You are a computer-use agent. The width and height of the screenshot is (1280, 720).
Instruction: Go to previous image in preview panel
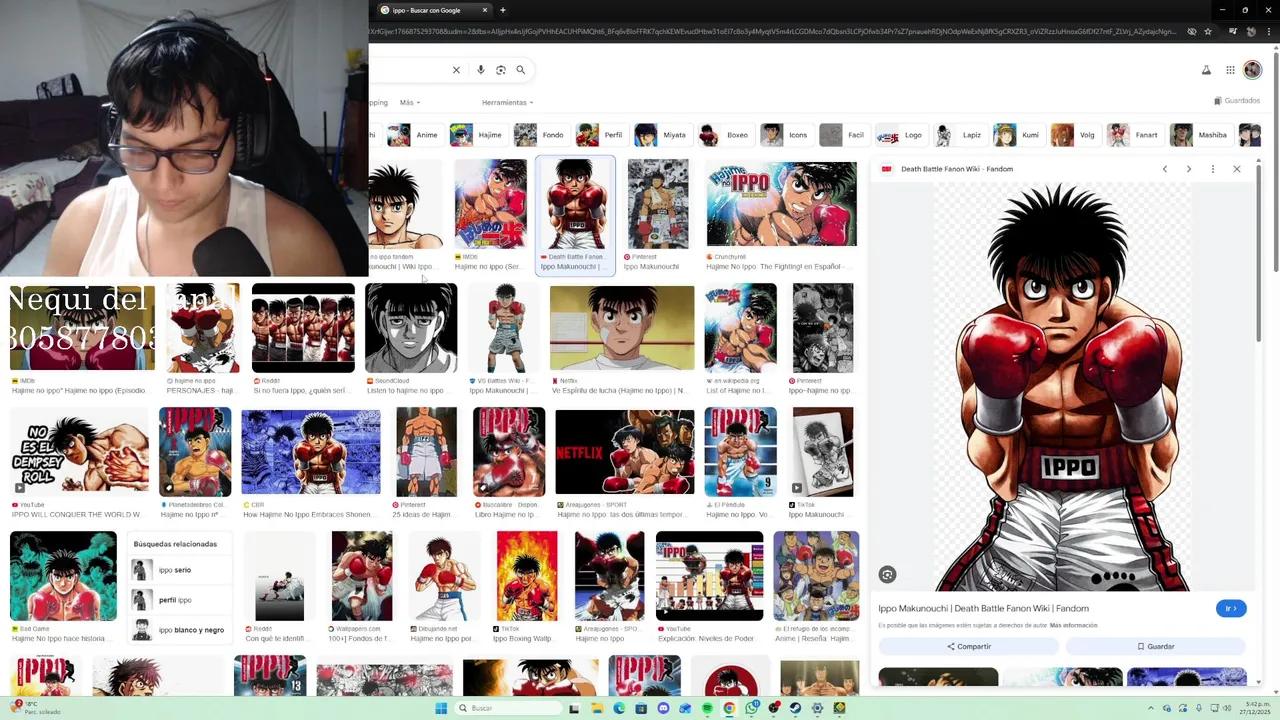click(1165, 169)
